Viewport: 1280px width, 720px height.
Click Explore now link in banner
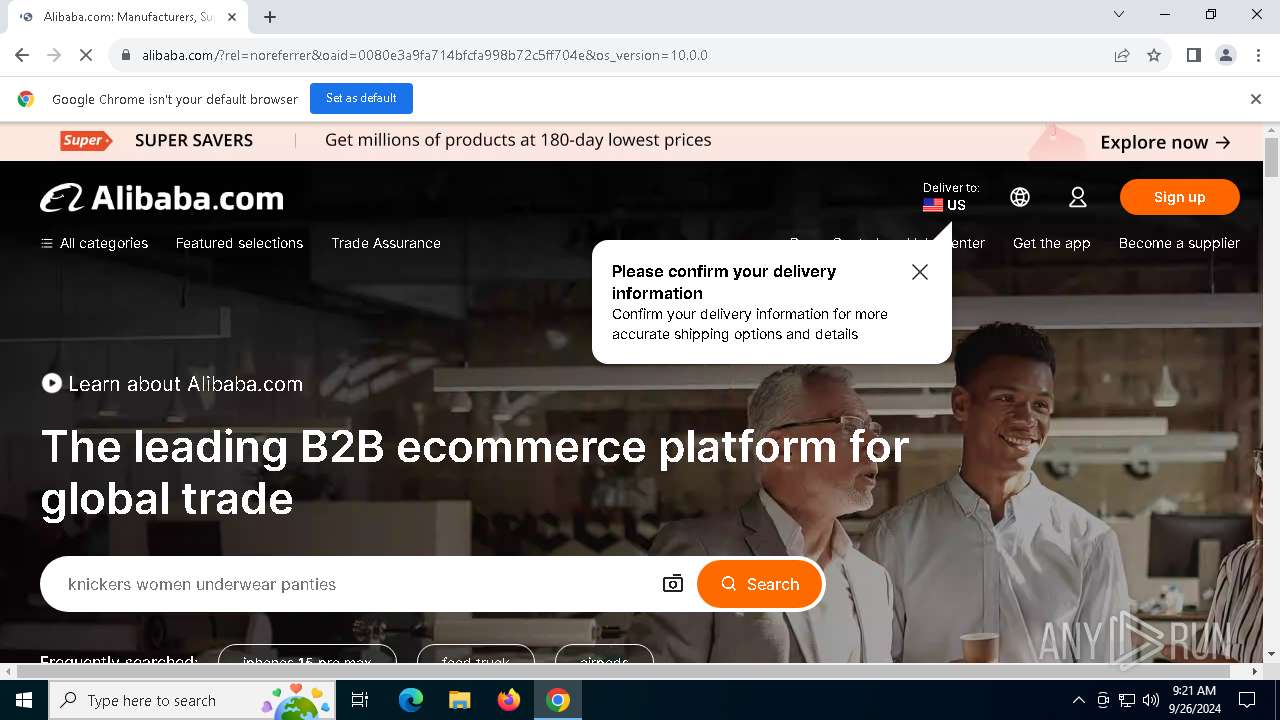tap(1165, 142)
